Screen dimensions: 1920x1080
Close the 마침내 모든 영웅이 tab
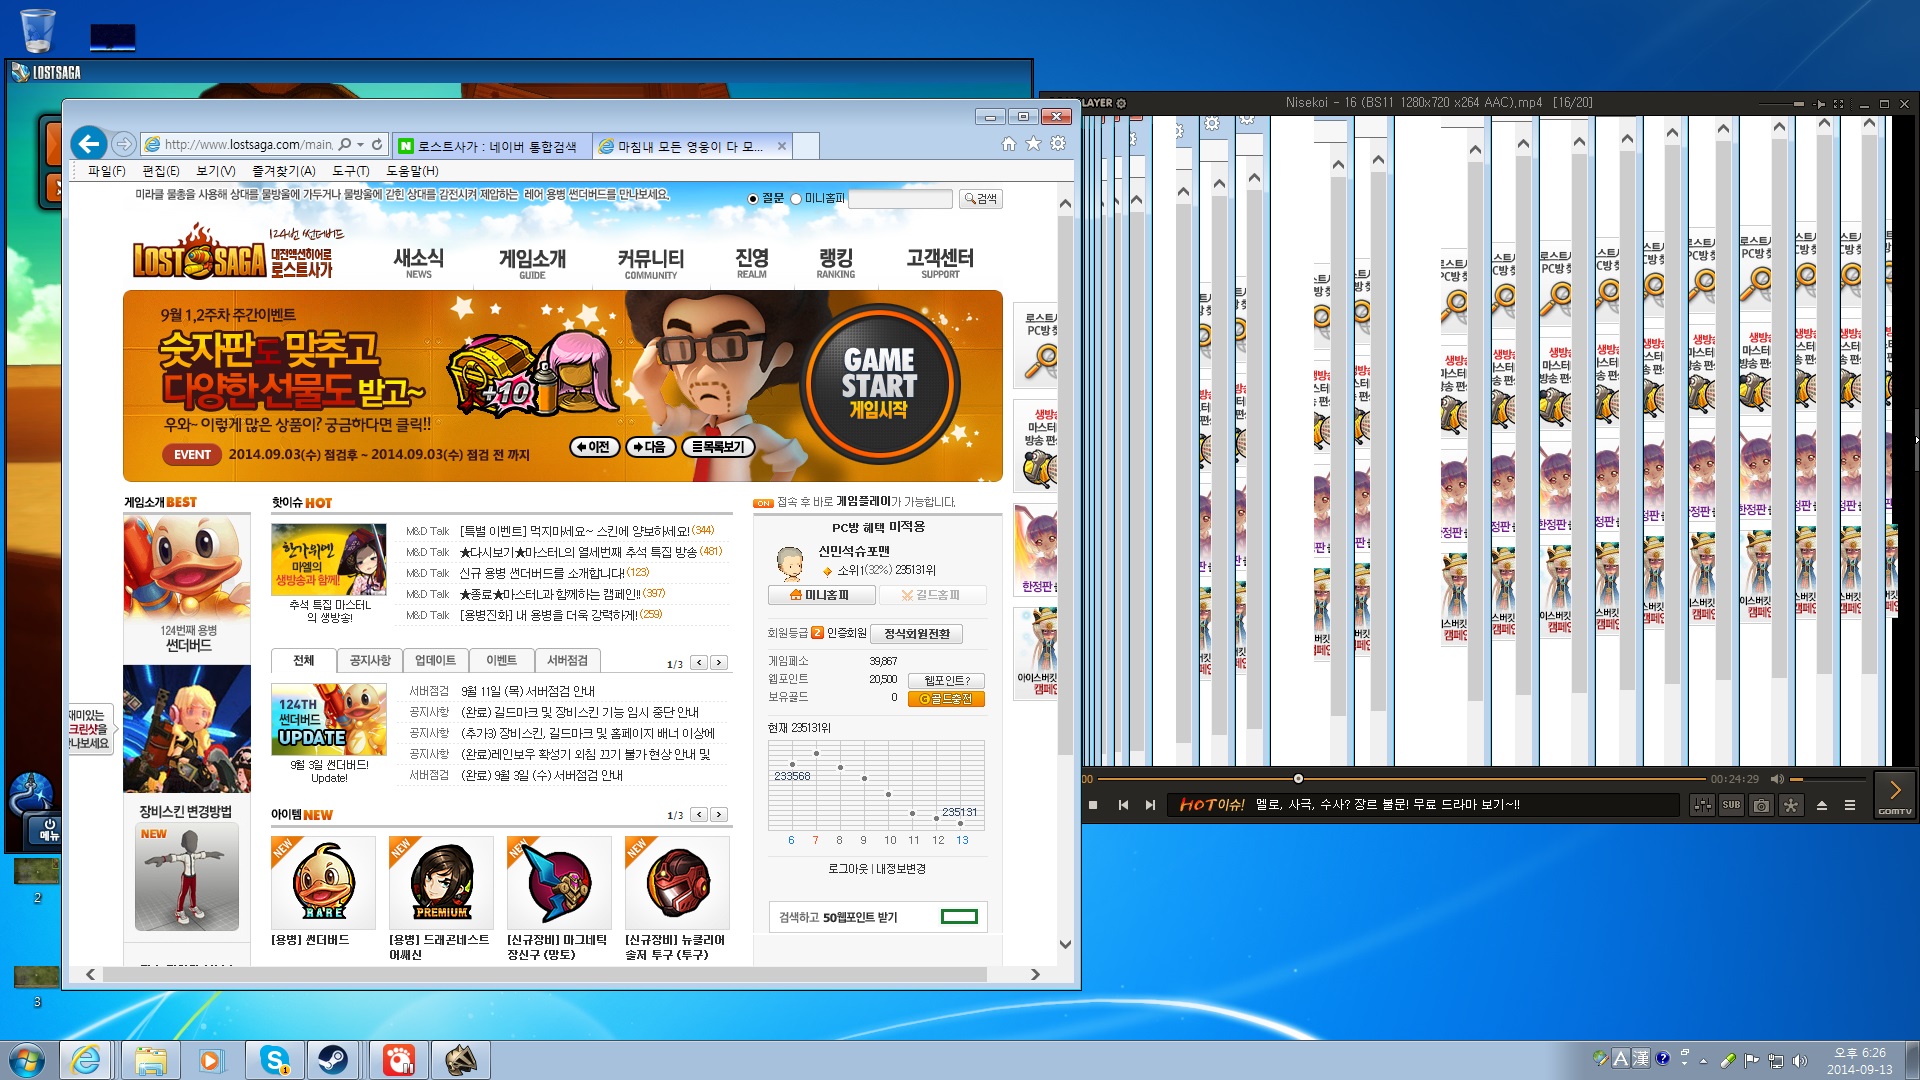click(x=782, y=146)
